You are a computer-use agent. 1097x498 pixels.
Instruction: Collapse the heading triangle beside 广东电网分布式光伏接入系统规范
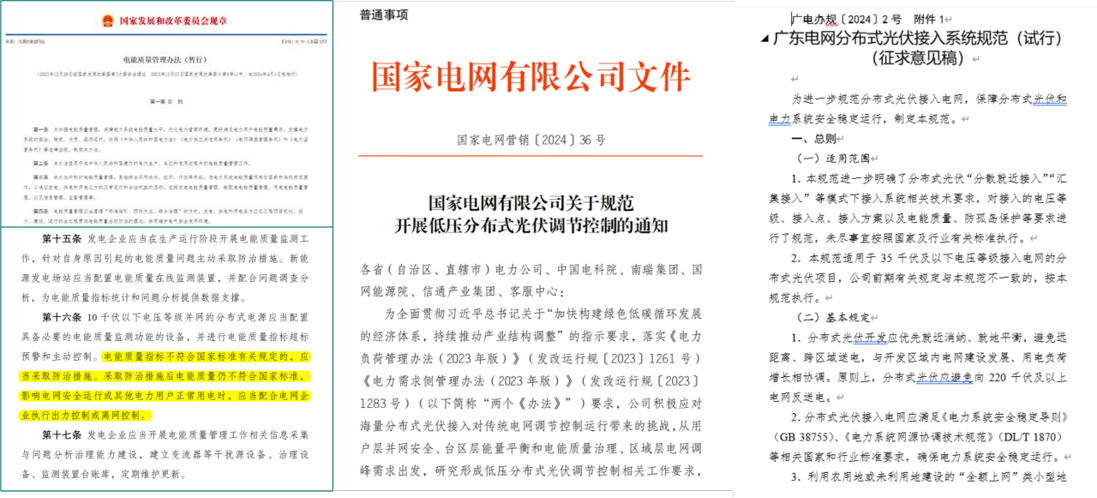[x=764, y=39]
